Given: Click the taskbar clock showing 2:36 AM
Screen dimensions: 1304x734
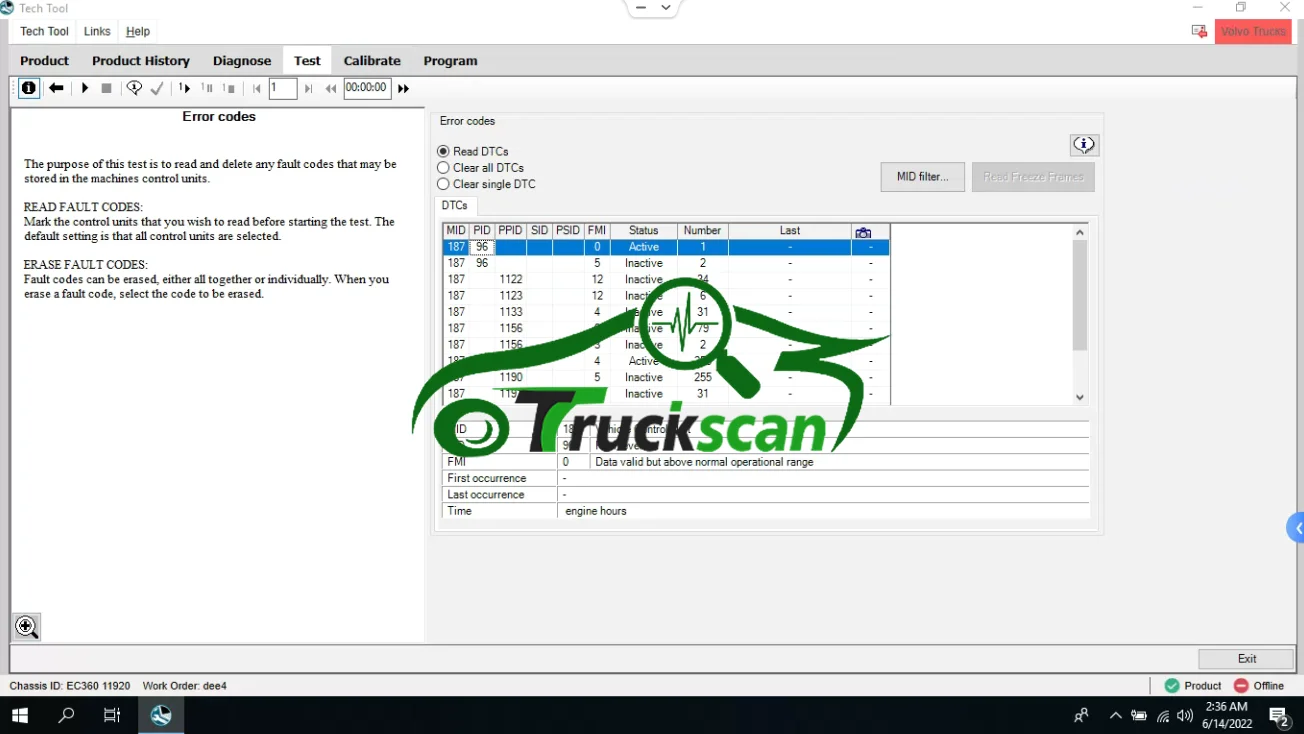Looking at the screenshot, I should pyautogui.click(x=1226, y=715).
